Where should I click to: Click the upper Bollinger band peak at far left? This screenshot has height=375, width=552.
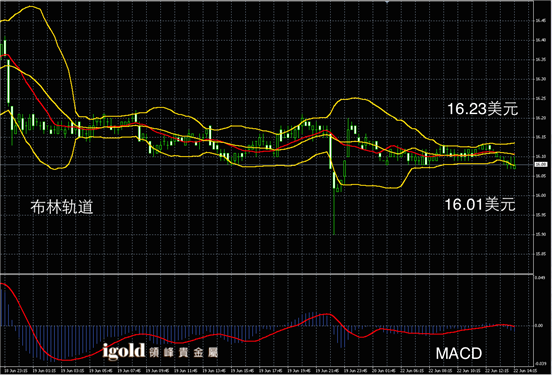(x=31, y=7)
